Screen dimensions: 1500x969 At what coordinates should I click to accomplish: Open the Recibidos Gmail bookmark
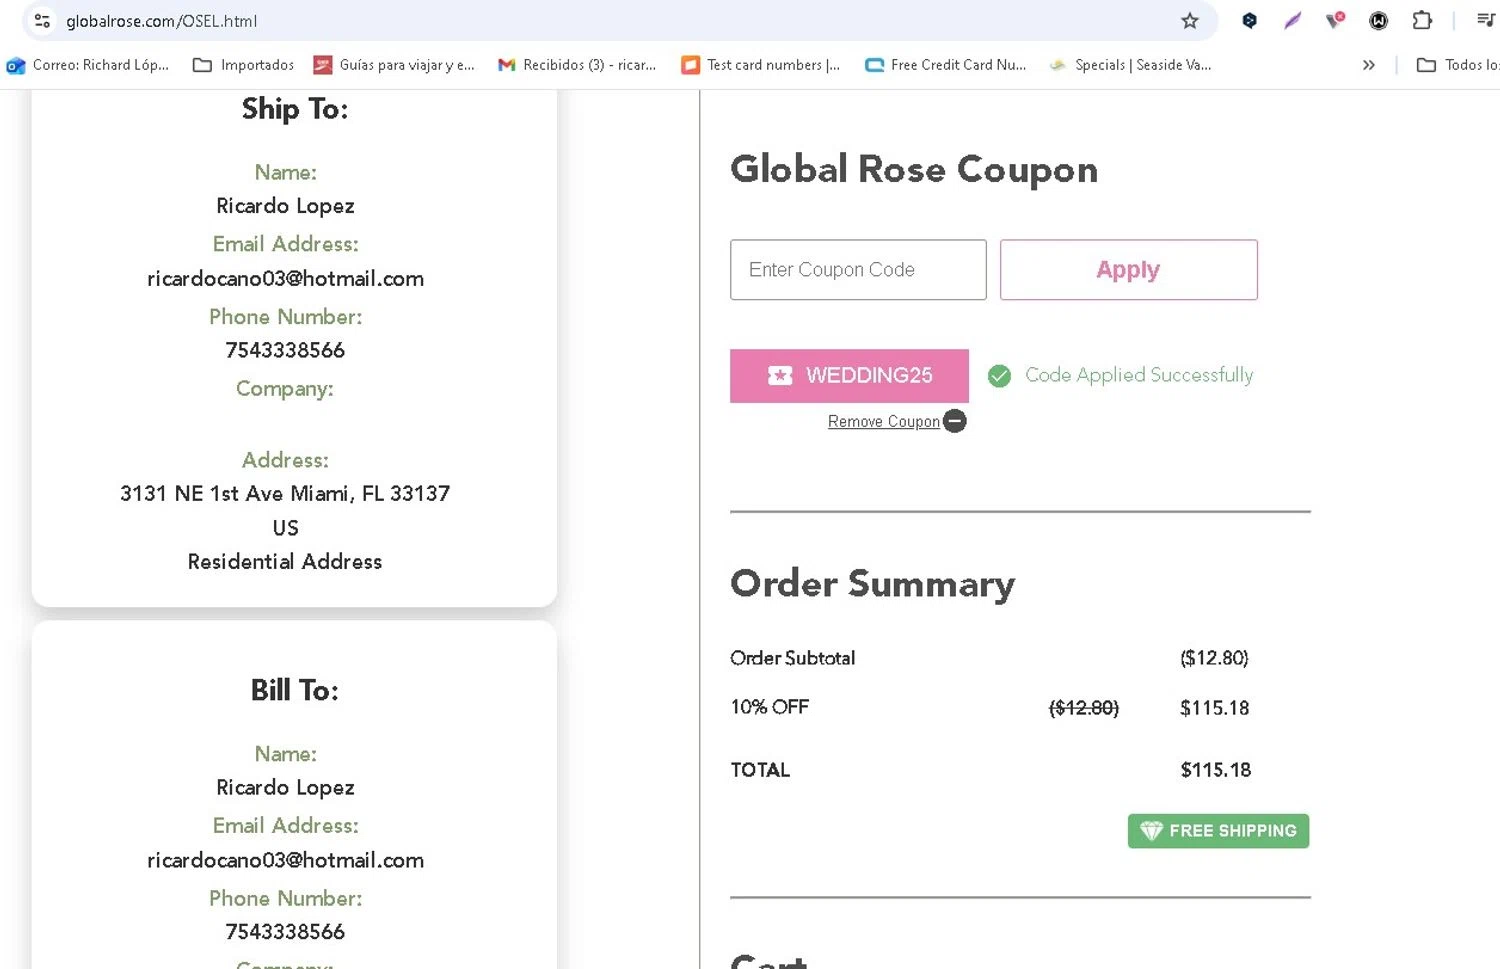click(x=577, y=65)
